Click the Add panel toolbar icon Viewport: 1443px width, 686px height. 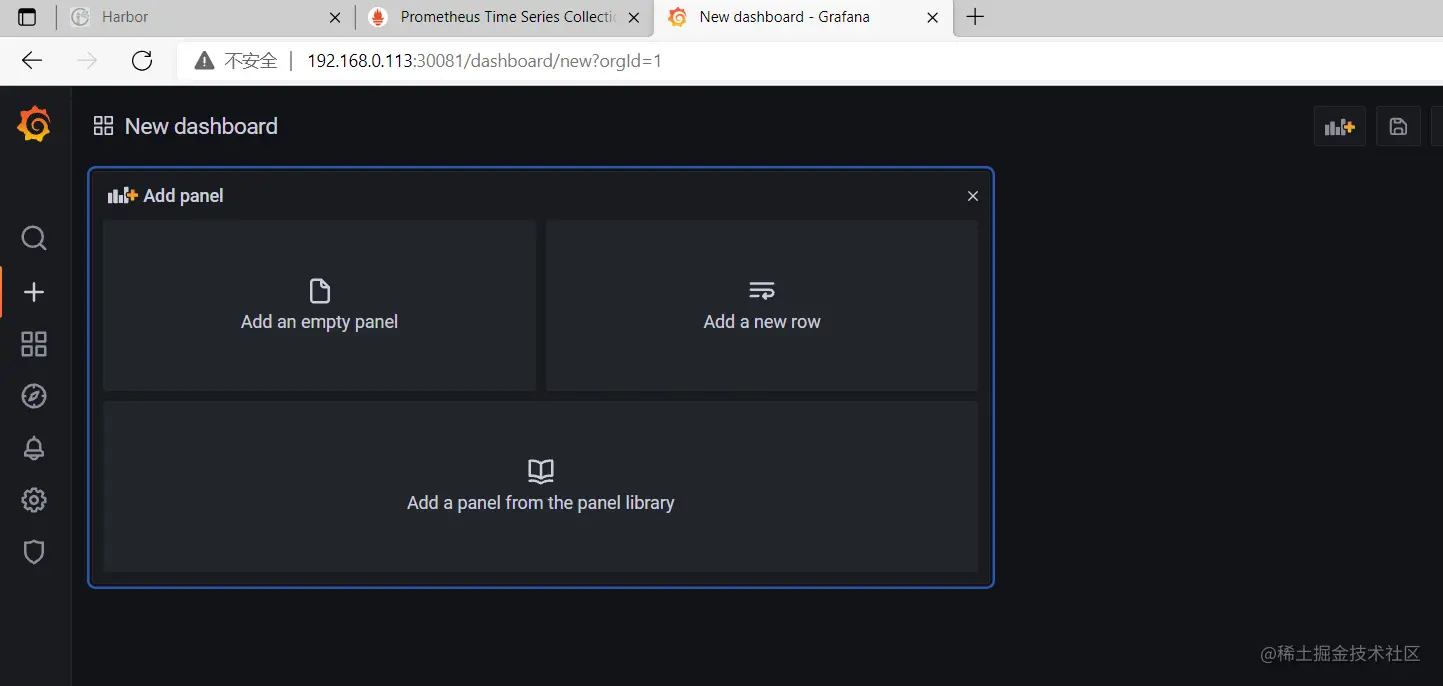(1339, 127)
